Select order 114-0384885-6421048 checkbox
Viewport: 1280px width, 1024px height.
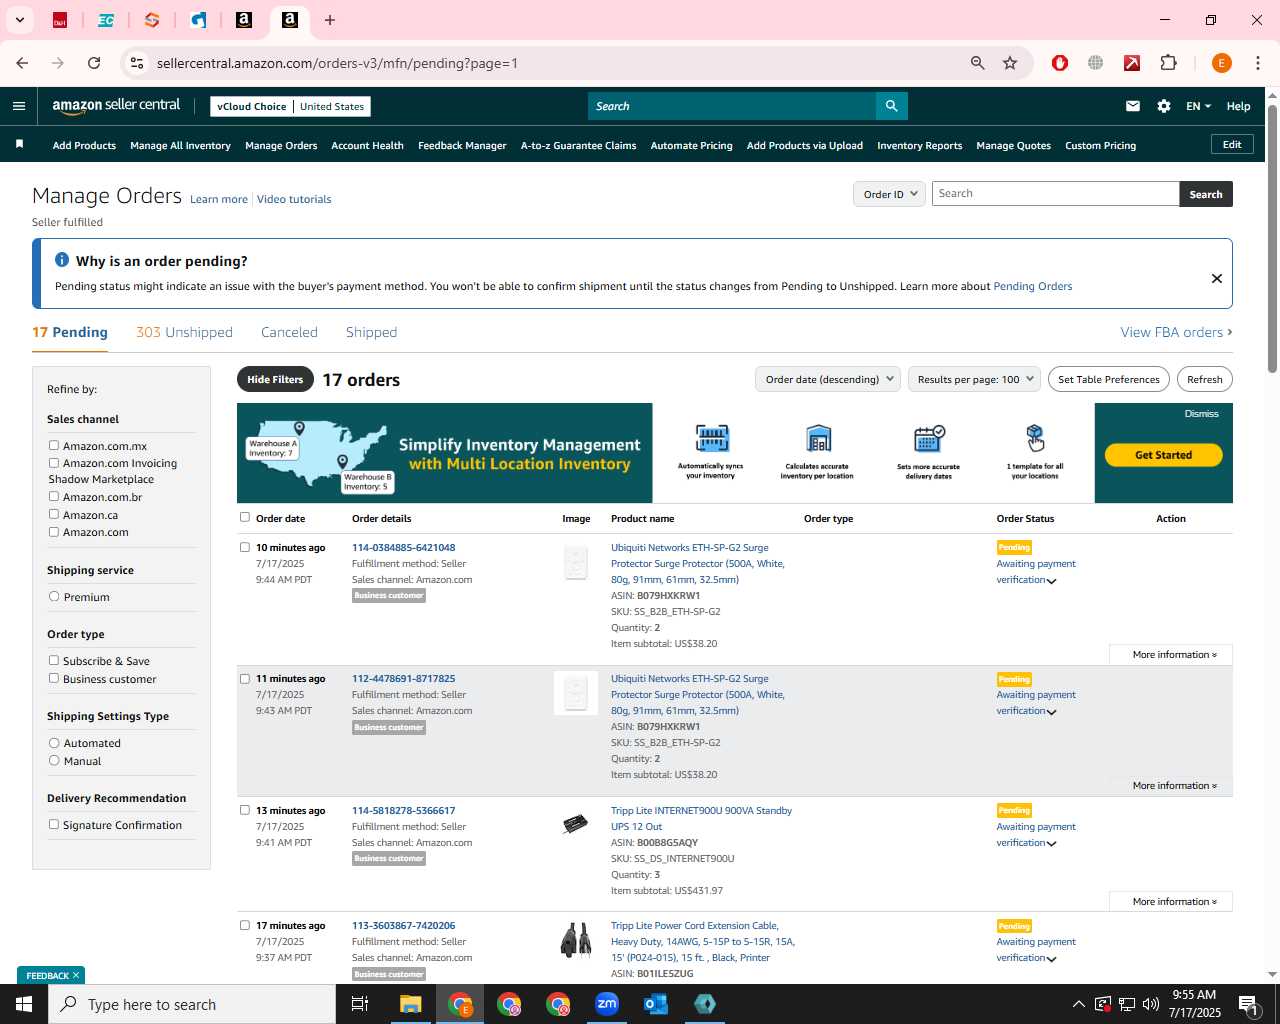pyautogui.click(x=245, y=547)
